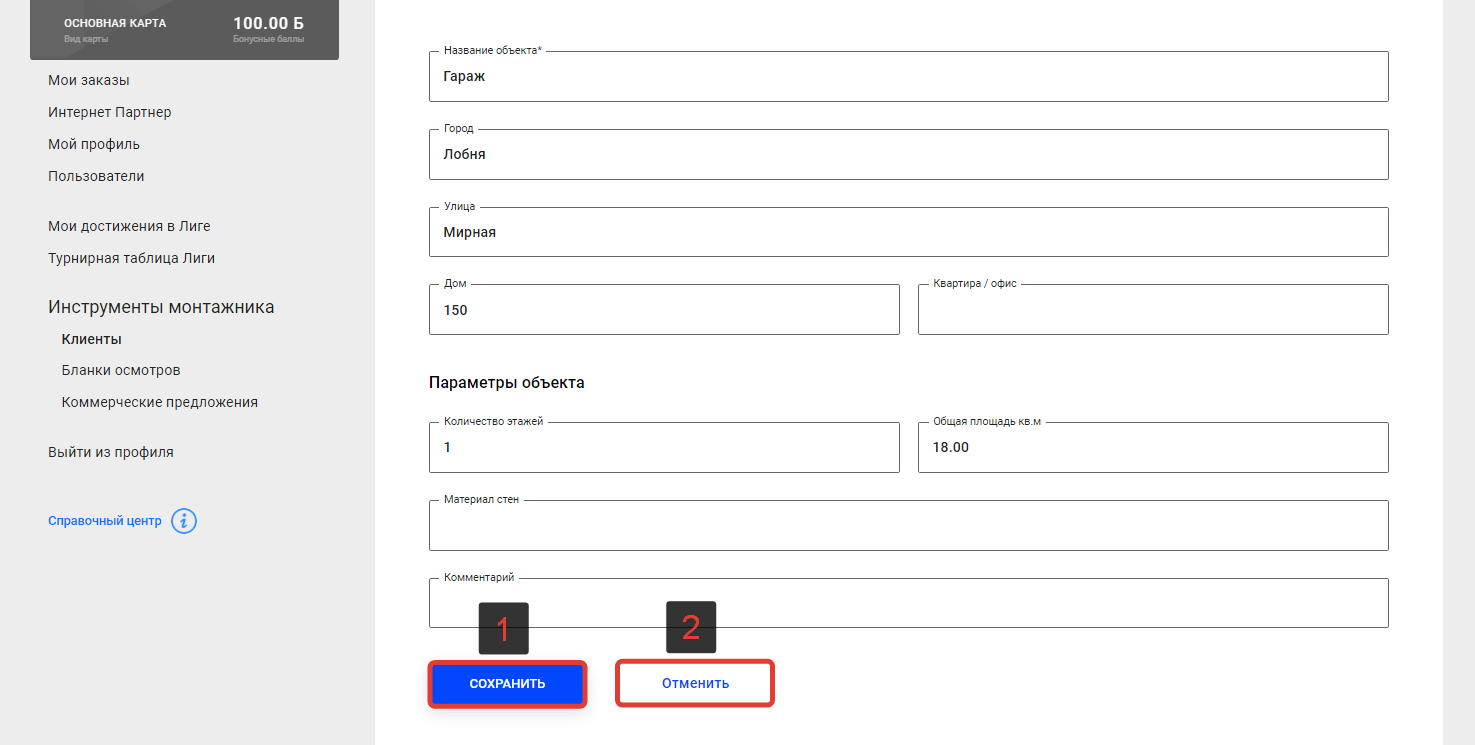Click the Комментарий field

click(x=908, y=603)
